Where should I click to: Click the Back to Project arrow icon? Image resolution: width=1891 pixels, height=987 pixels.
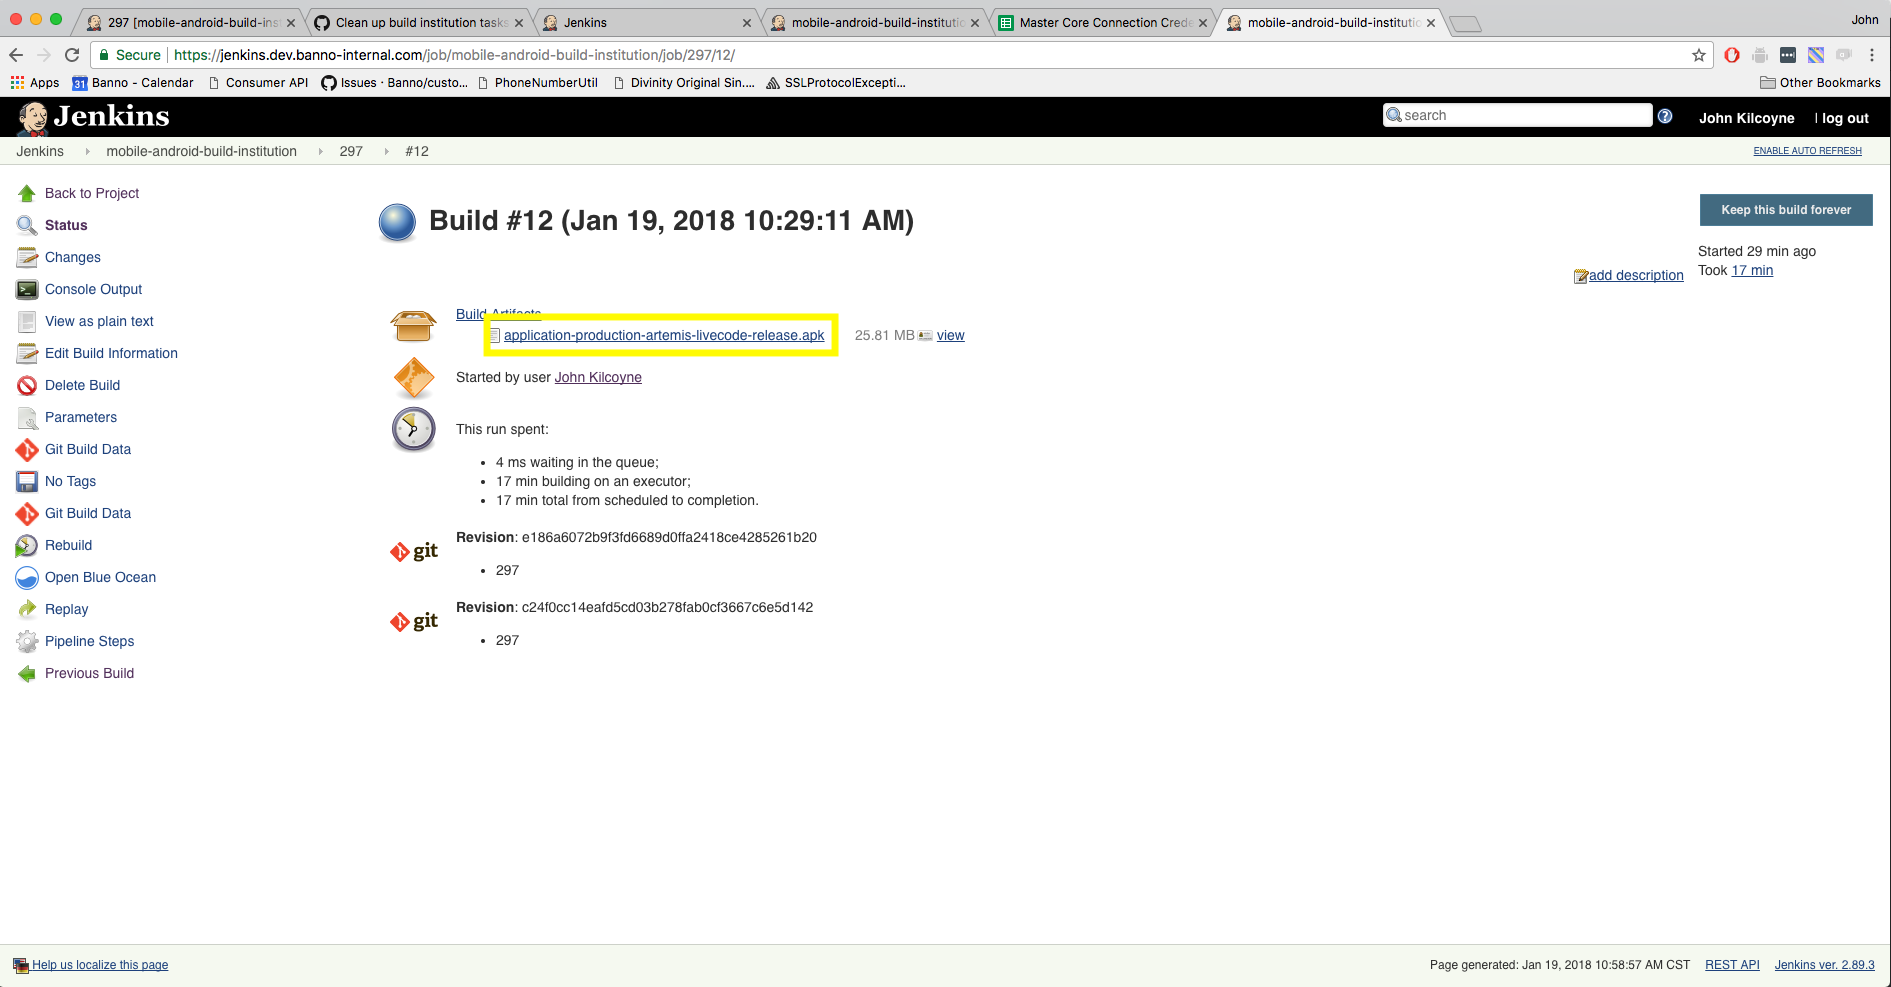click(x=27, y=193)
